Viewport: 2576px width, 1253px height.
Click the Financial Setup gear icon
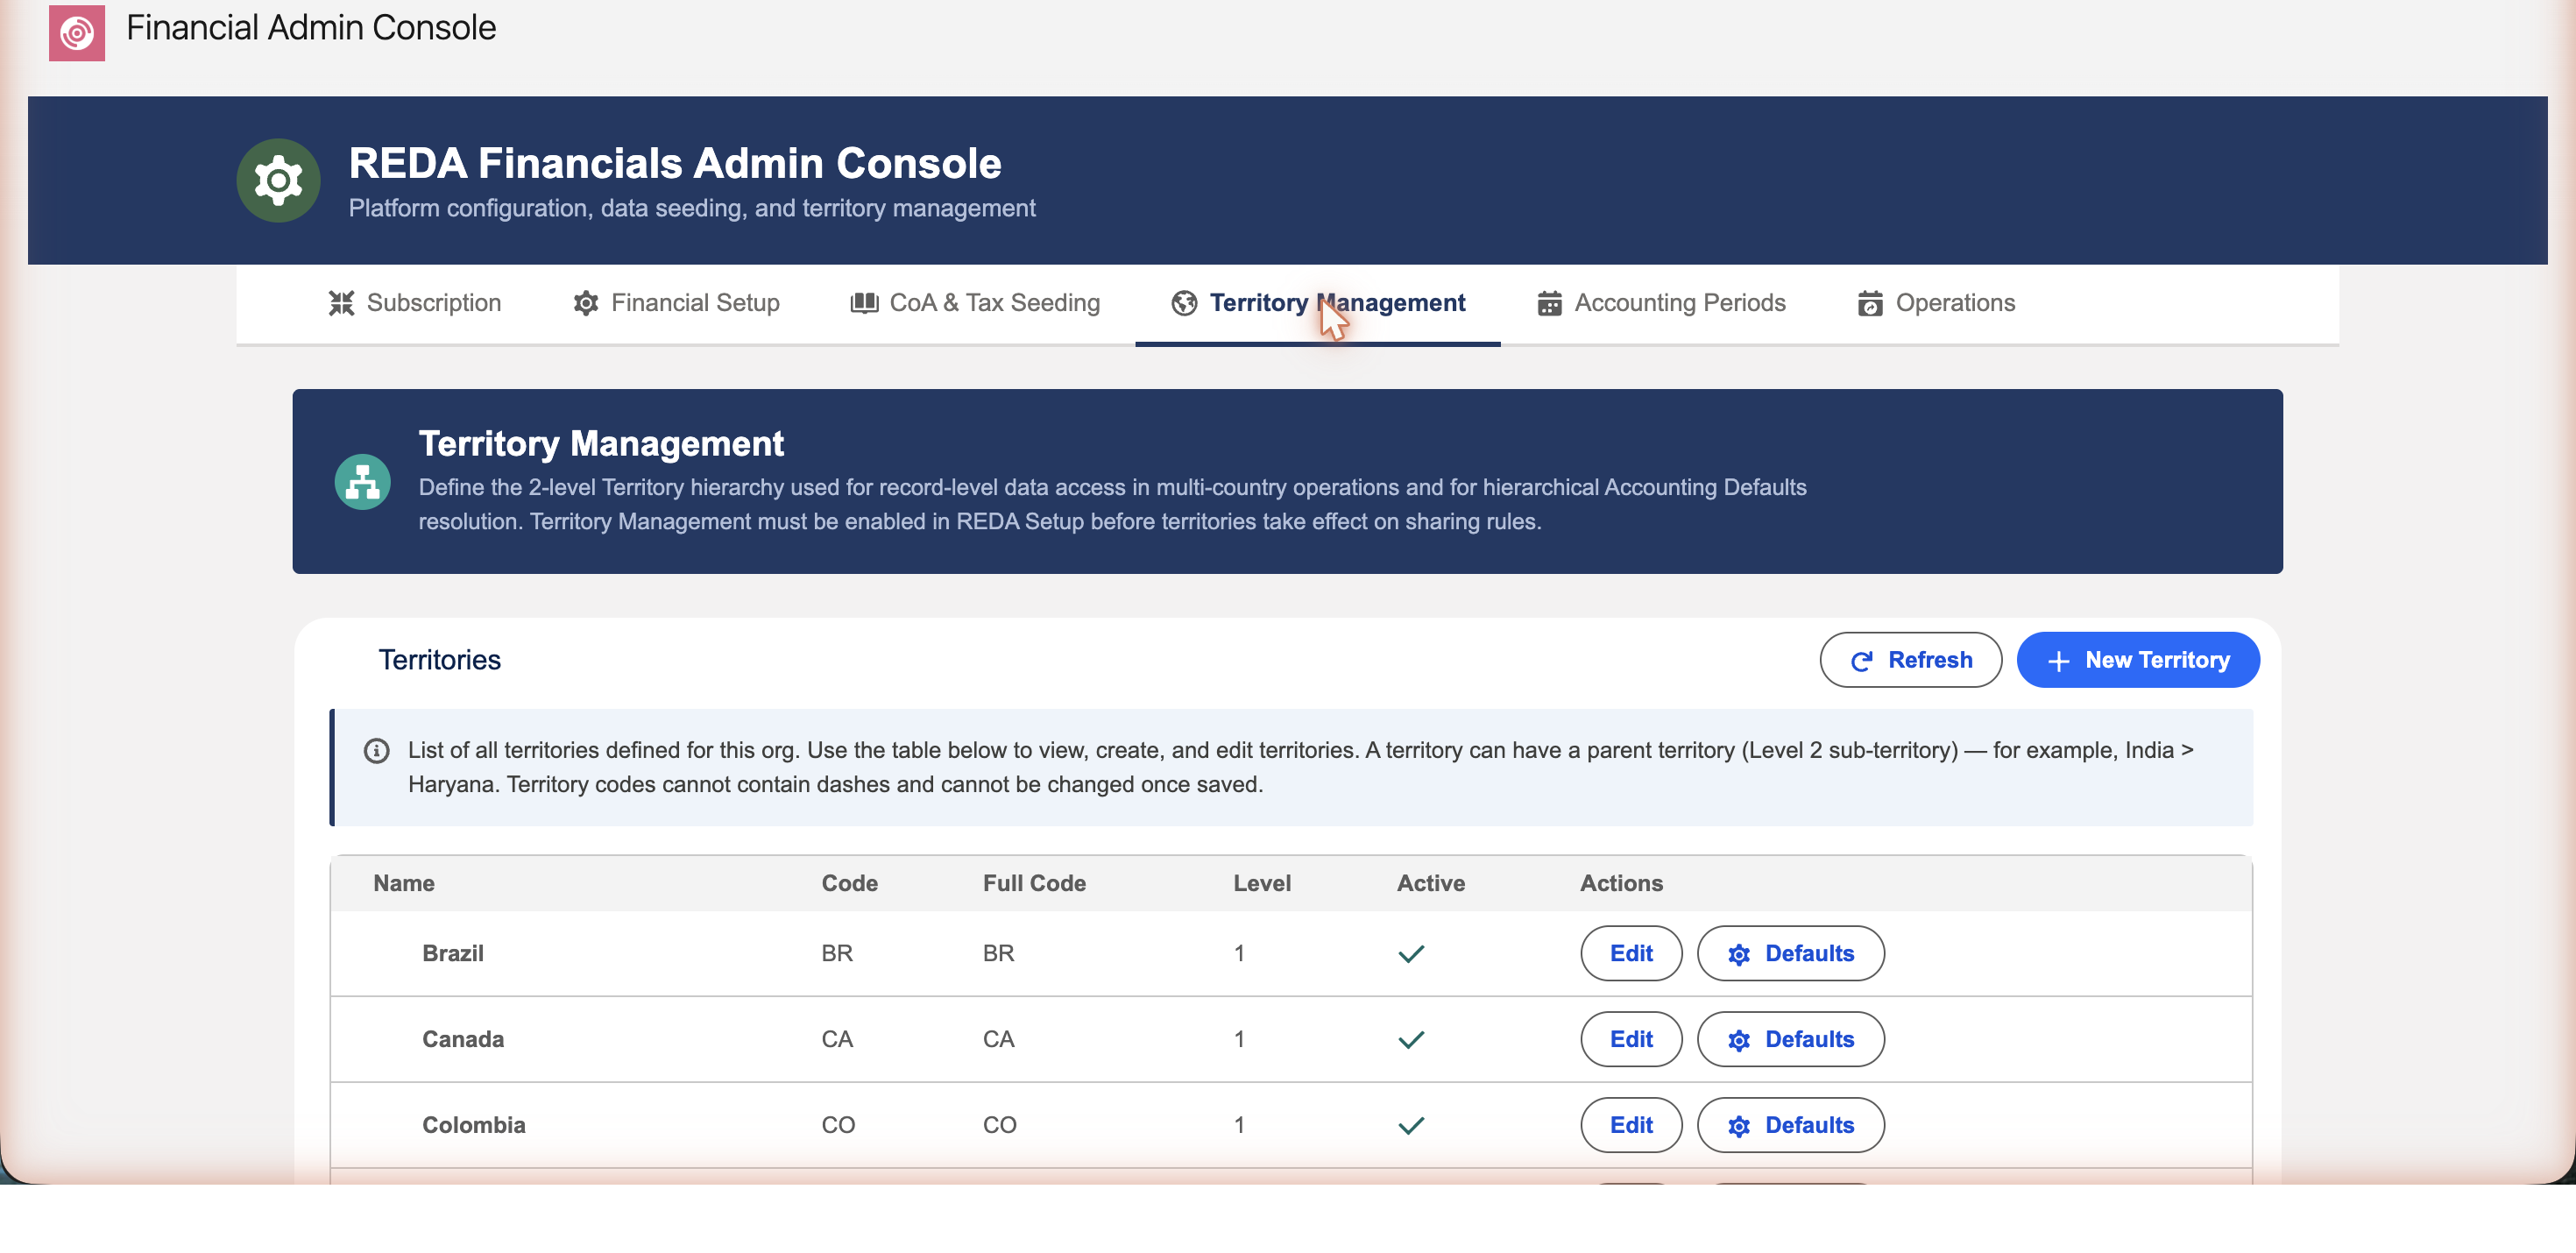(586, 304)
